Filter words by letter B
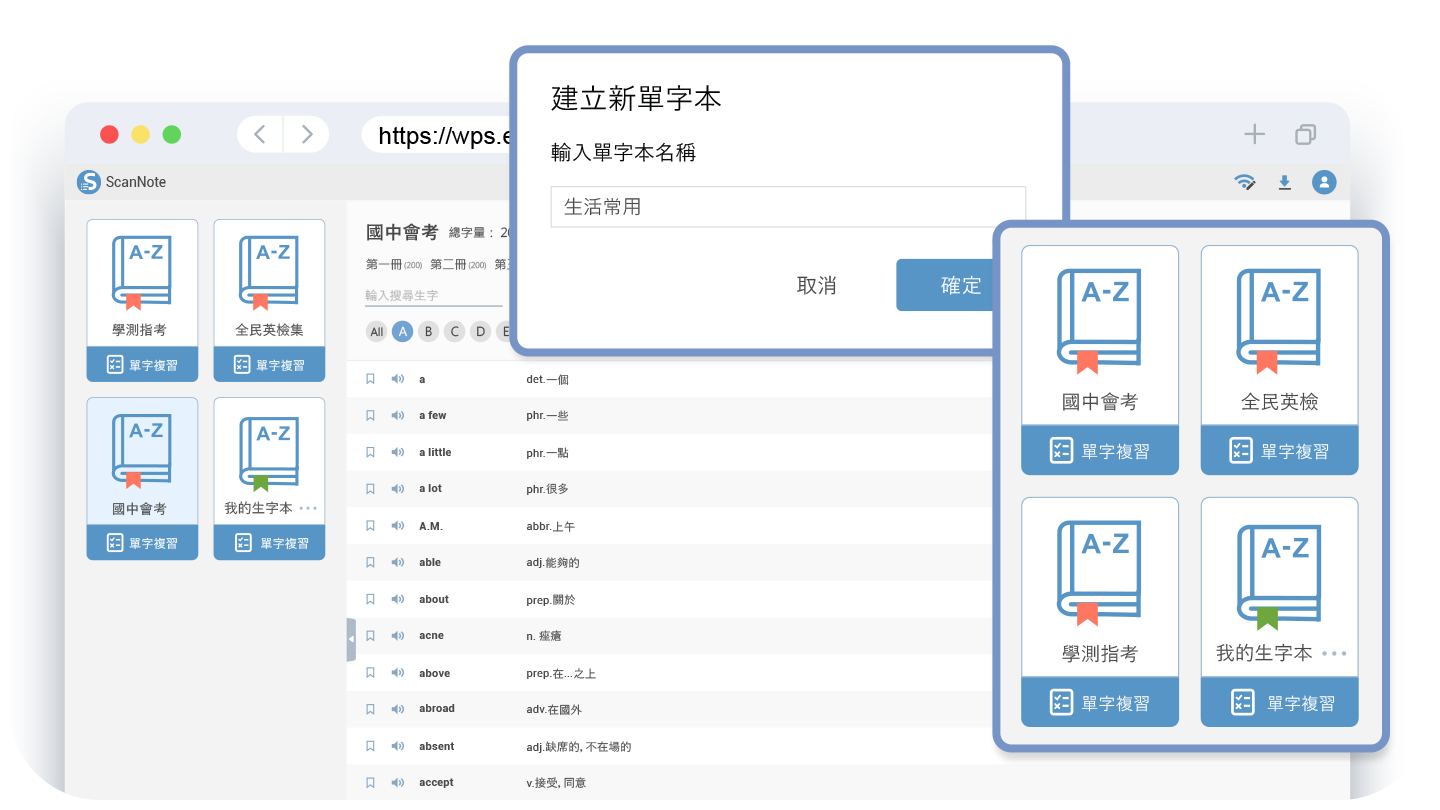The height and width of the screenshot is (810, 1440). pos(428,332)
